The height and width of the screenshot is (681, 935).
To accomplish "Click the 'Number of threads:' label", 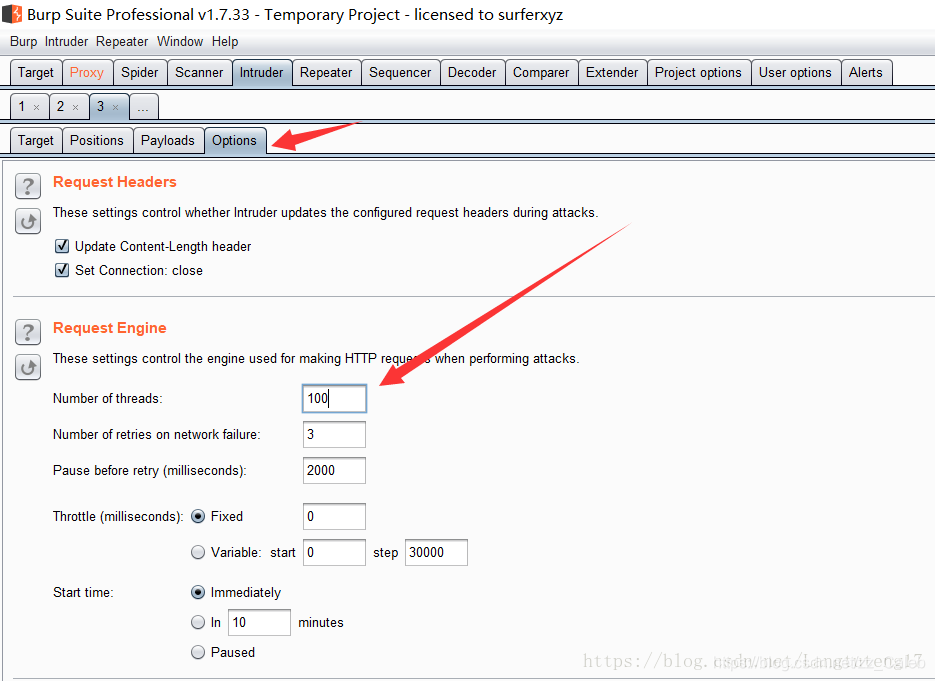I will pos(107,398).
